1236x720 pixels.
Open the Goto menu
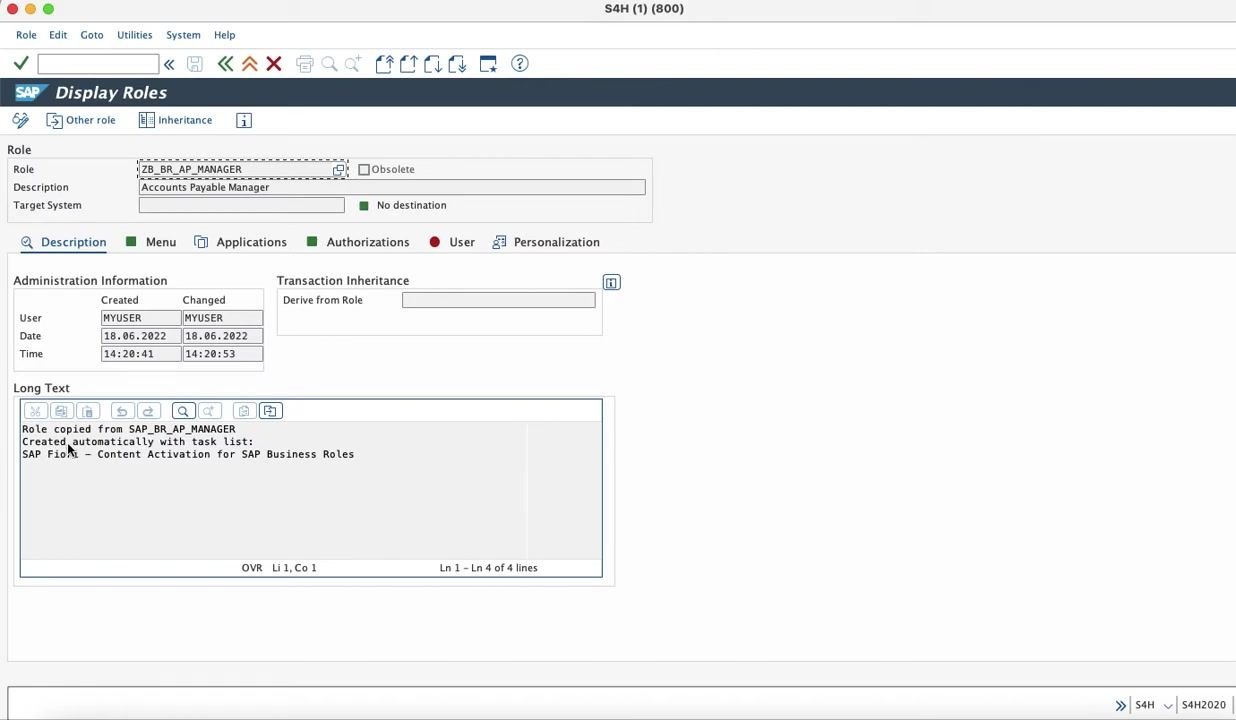pos(91,35)
